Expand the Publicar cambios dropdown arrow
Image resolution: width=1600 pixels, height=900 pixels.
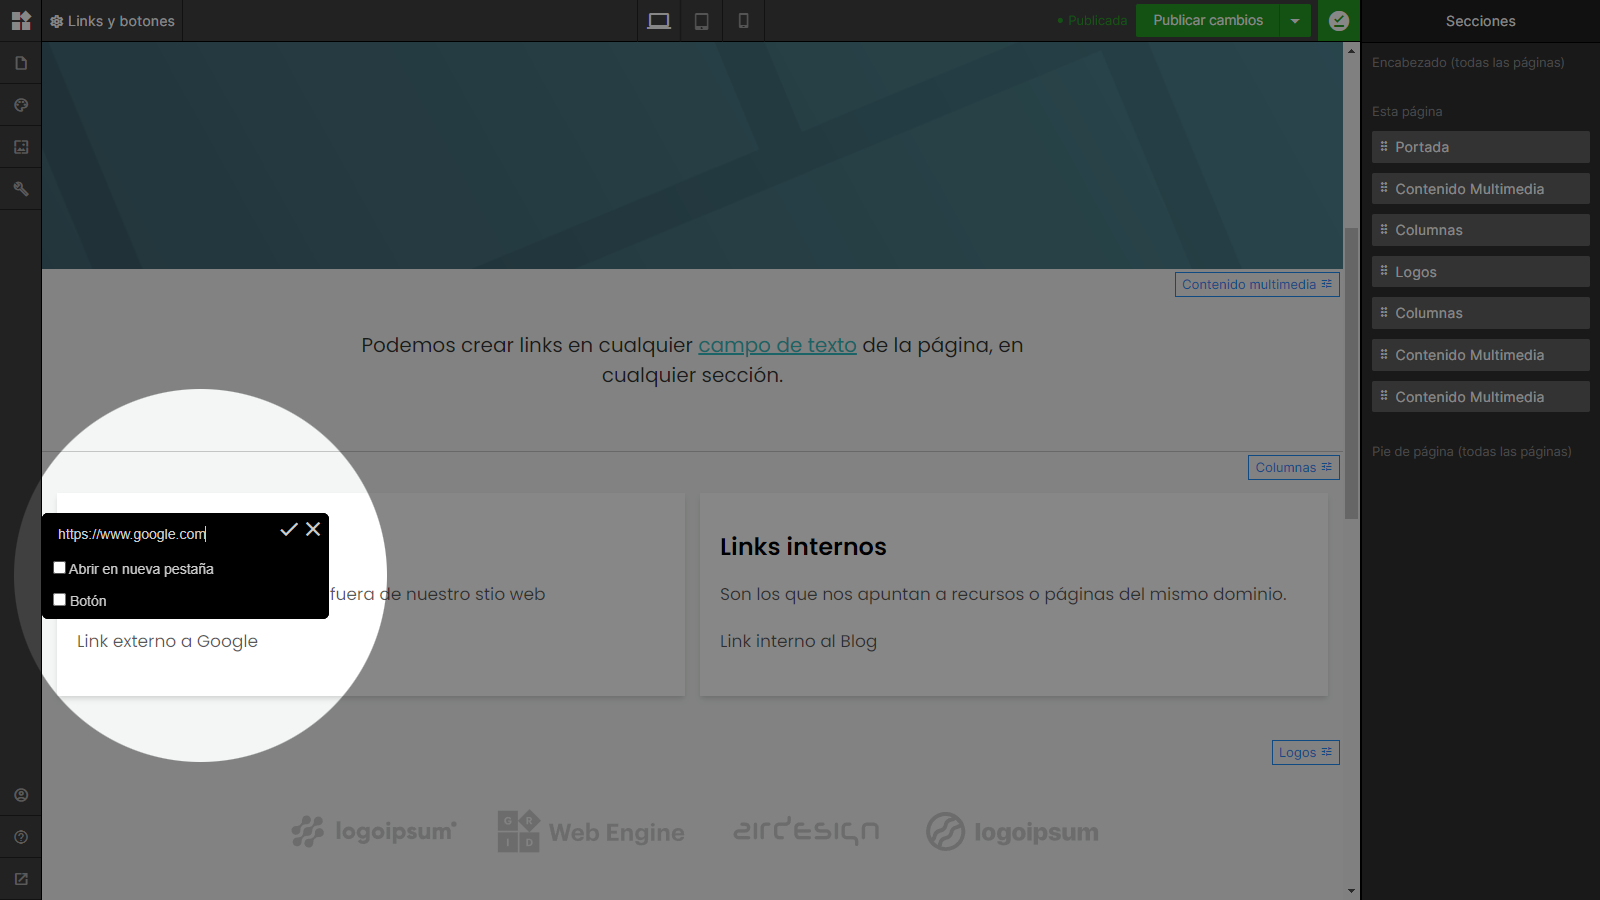click(x=1295, y=21)
